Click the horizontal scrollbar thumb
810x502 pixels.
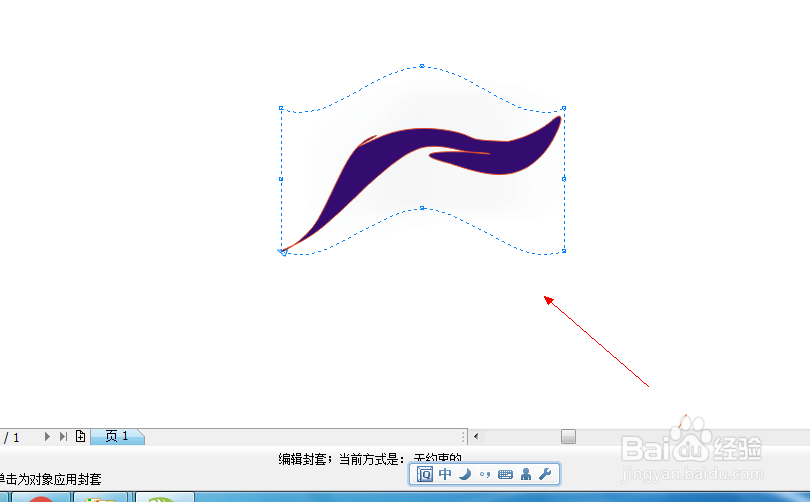568,436
